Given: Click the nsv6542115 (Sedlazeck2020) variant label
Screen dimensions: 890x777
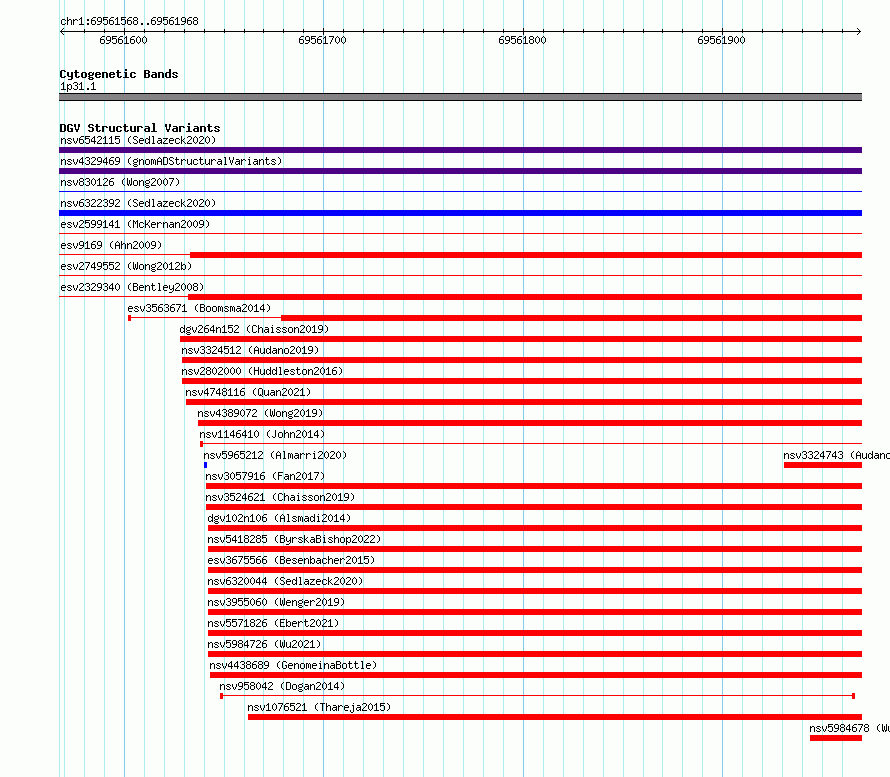Looking at the screenshot, I should pos(138,140).
